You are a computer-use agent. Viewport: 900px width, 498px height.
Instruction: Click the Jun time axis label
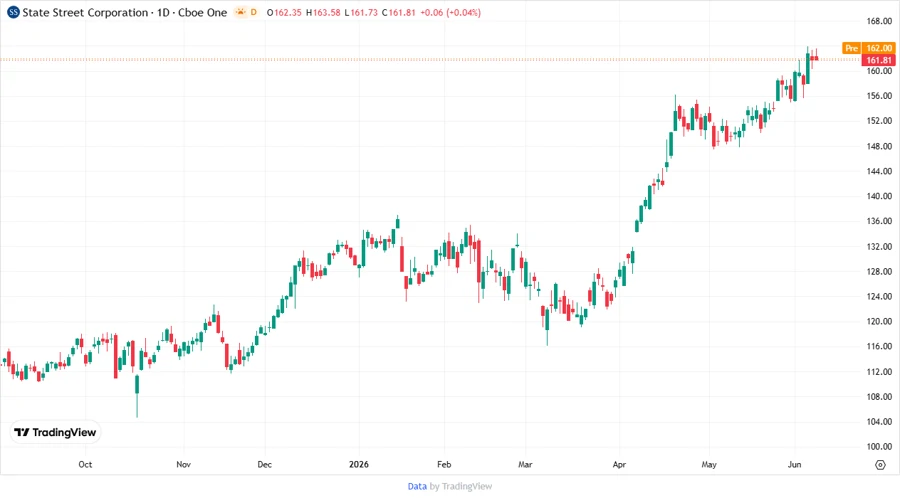[794, 464]
